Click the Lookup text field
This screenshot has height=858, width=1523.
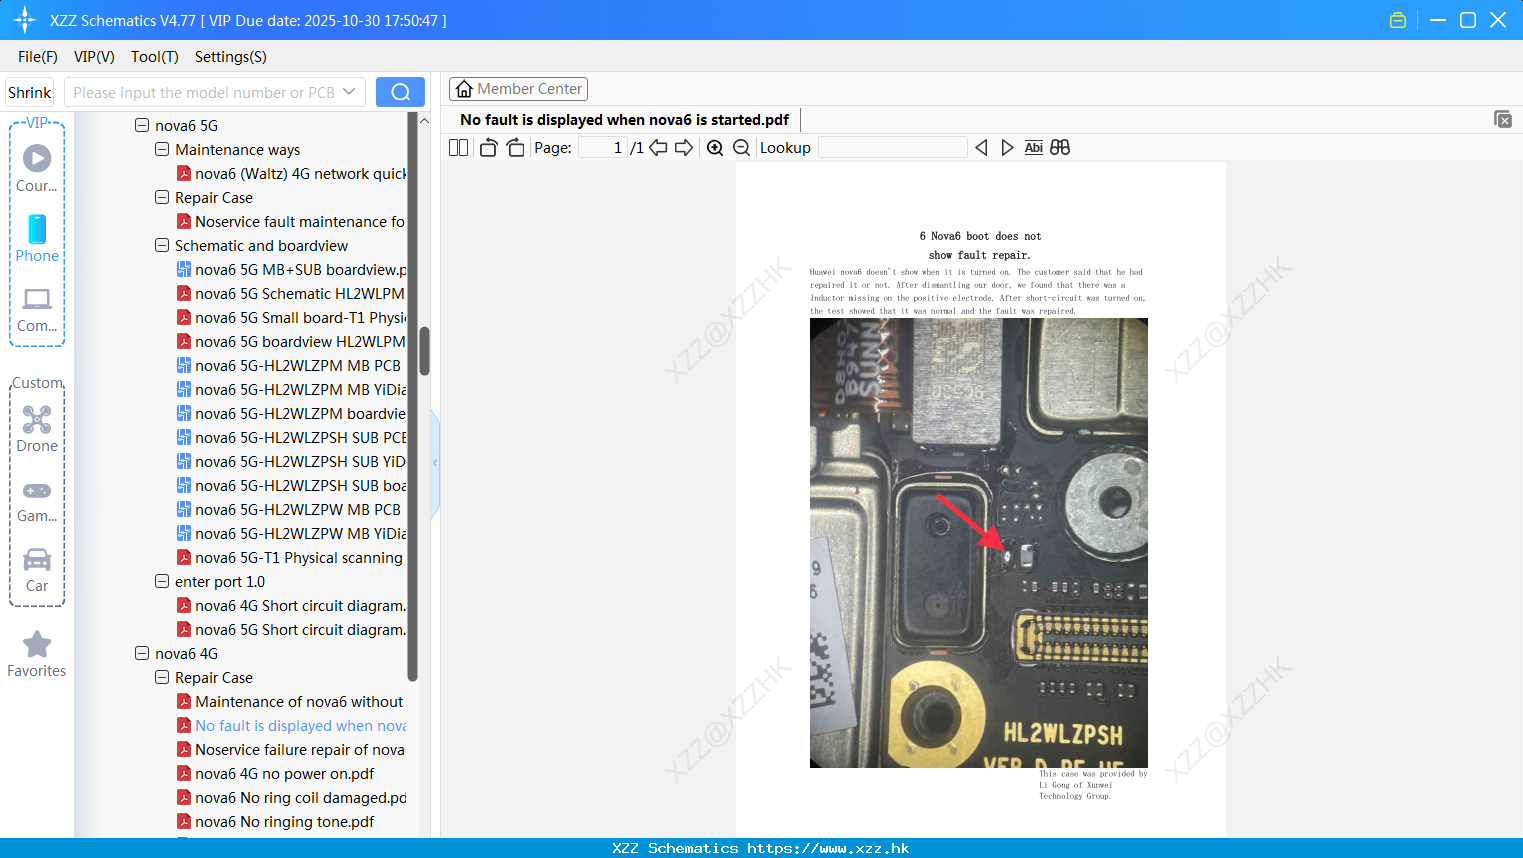[893, 148]
